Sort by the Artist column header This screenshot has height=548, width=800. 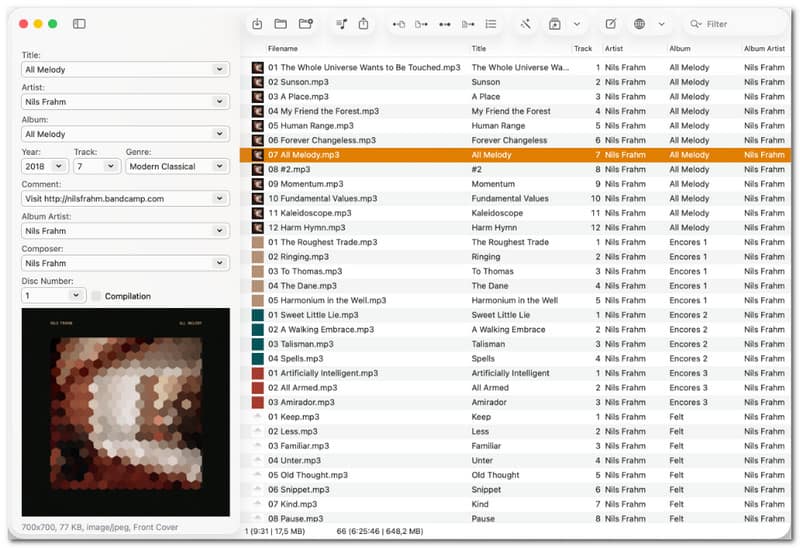[x=614, y=48]
